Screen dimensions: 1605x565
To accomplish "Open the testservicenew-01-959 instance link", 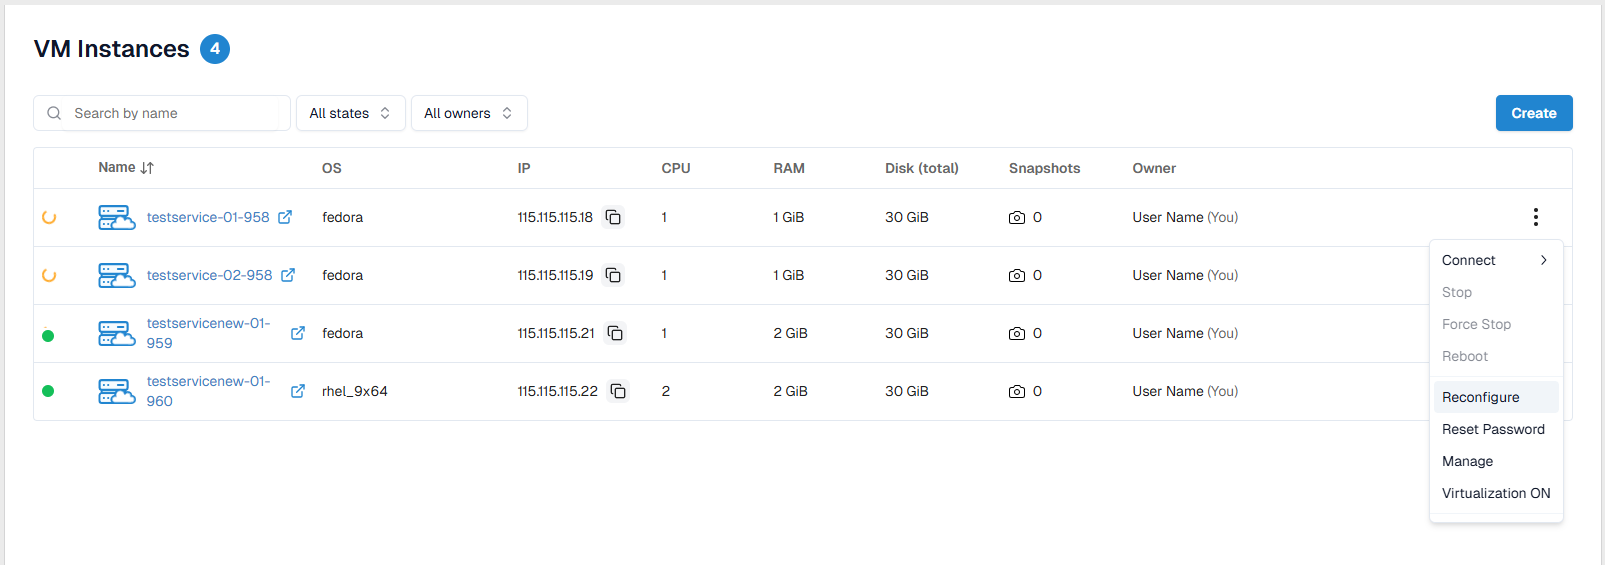I will (208, 333).
